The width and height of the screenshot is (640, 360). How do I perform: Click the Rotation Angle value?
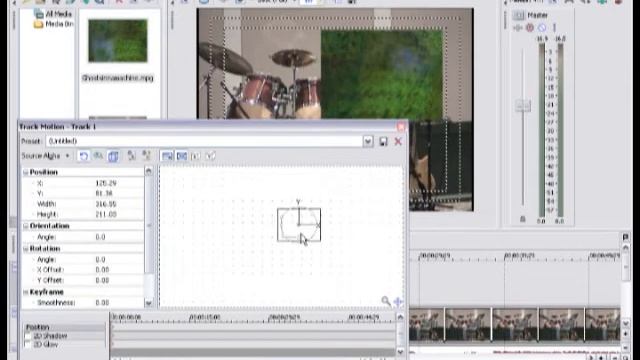click(100, 260)
